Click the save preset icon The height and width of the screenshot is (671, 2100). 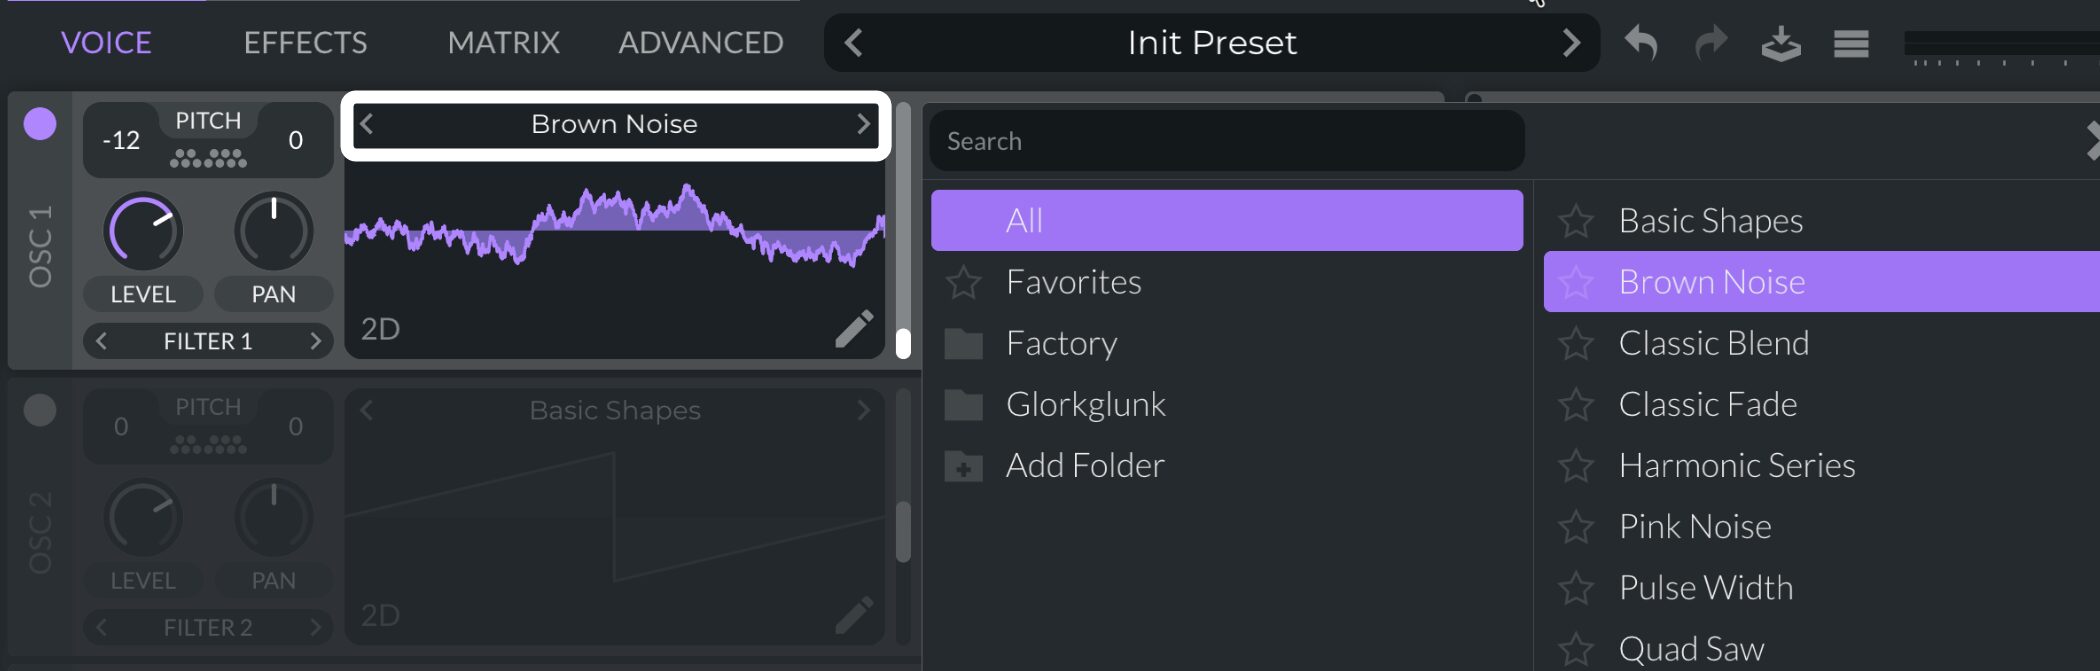click(x=1781, y=44)
